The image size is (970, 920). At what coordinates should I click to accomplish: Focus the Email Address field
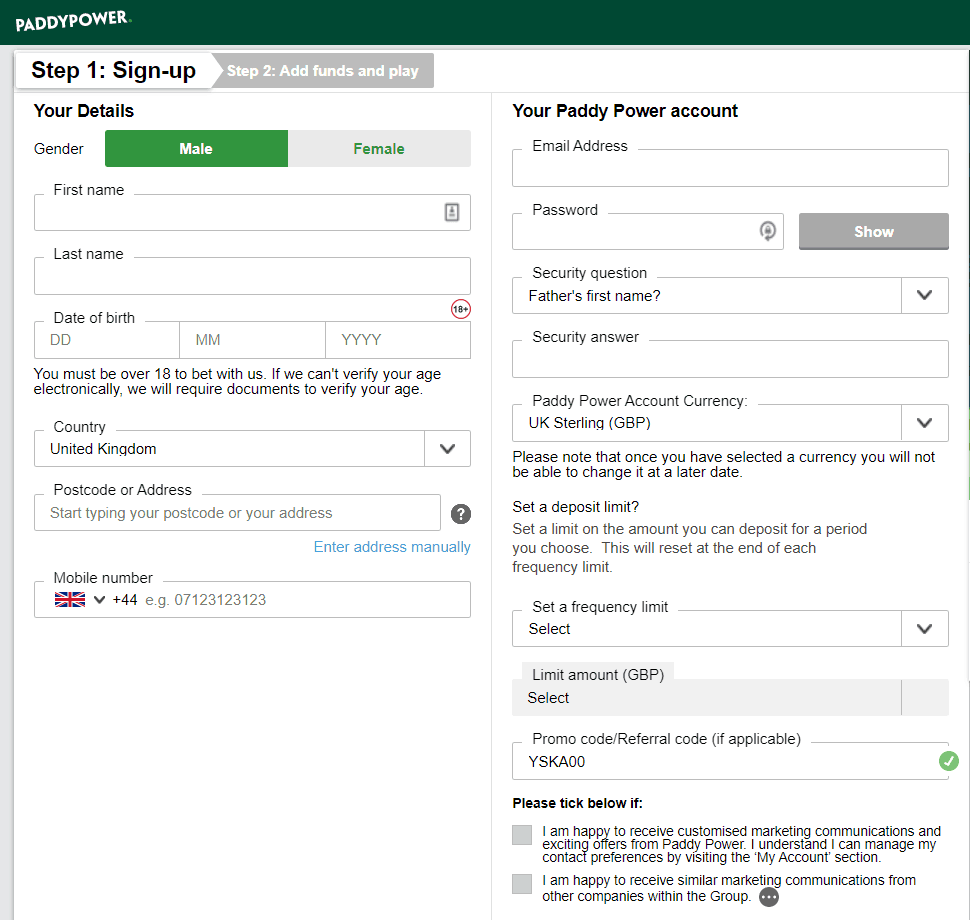tap(730, 168)
